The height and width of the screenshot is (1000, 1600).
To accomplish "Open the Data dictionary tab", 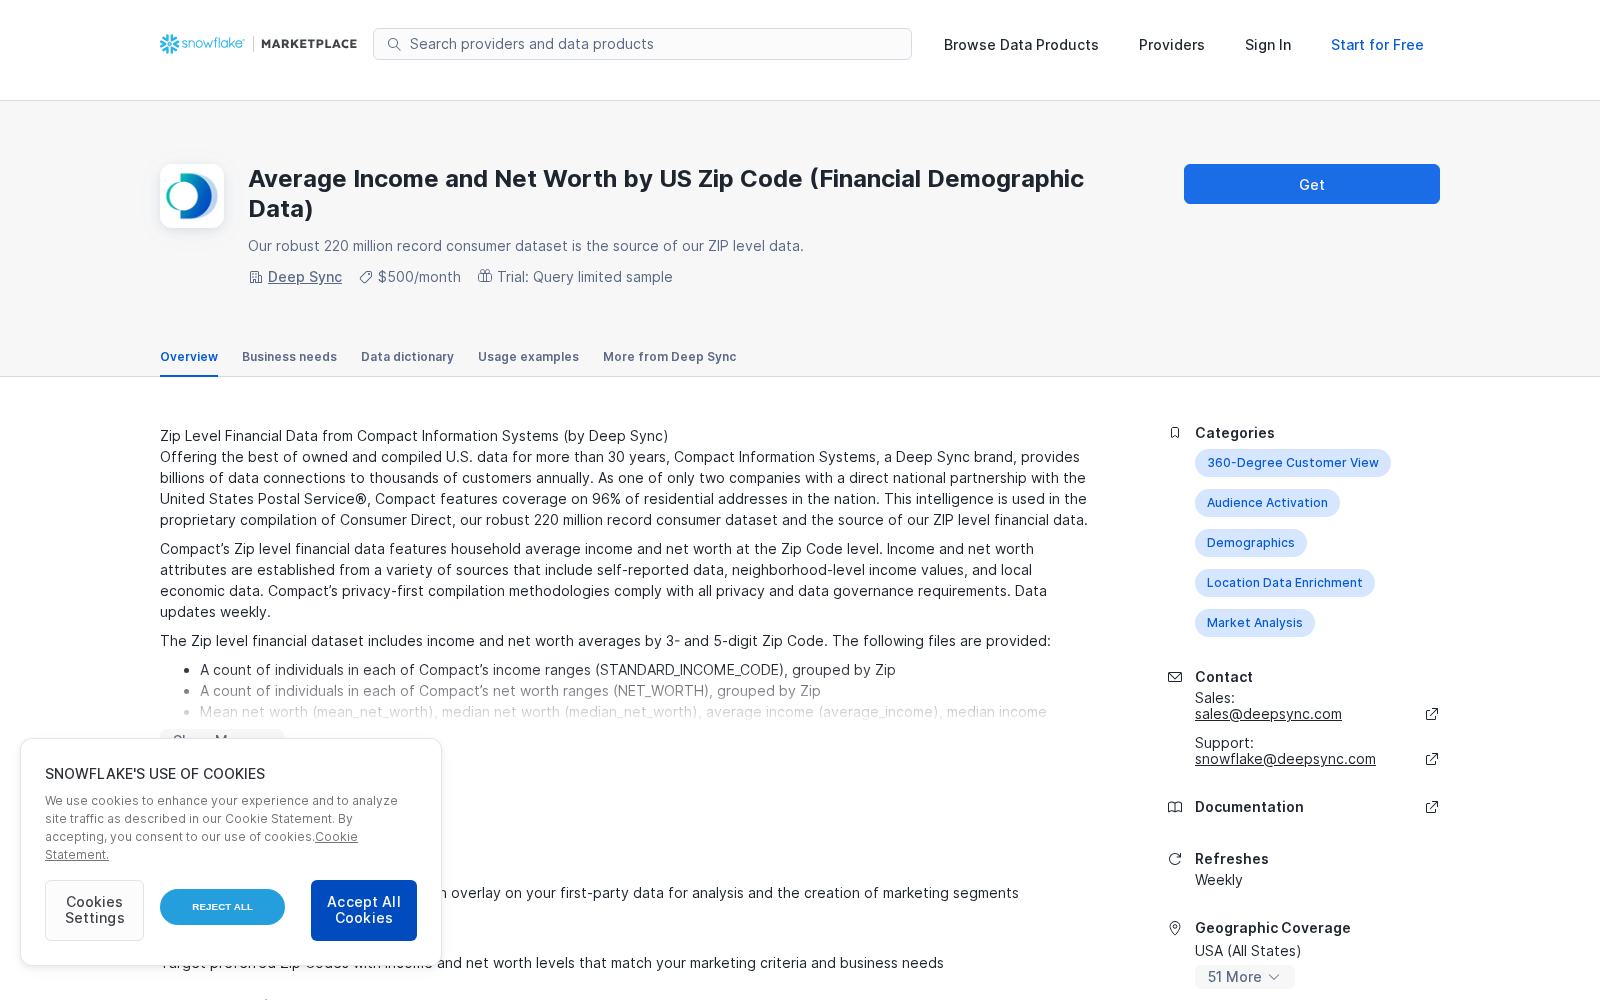I will pos(407,357).
